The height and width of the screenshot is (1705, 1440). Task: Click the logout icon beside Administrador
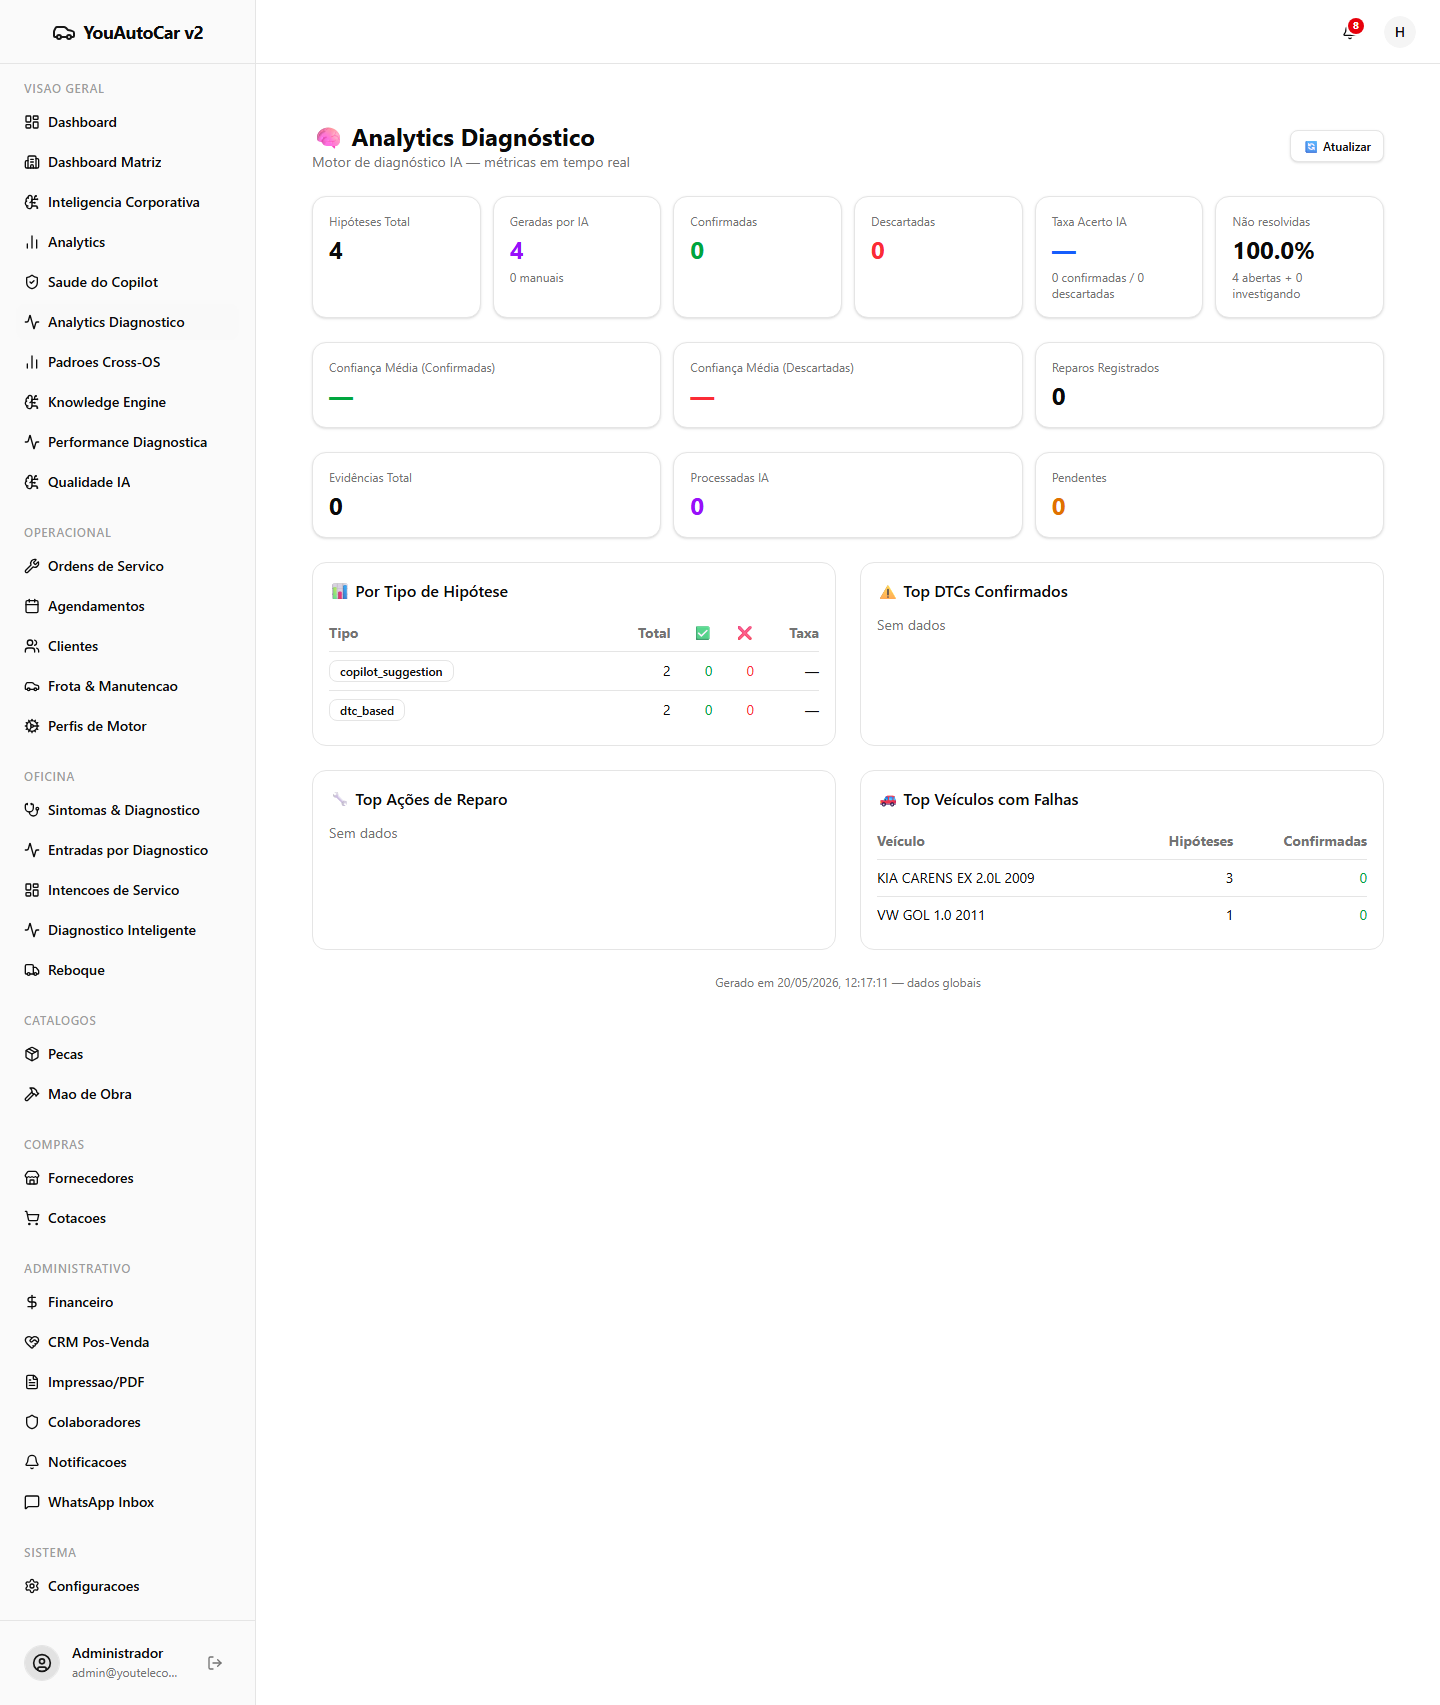tap(215, 1663)
